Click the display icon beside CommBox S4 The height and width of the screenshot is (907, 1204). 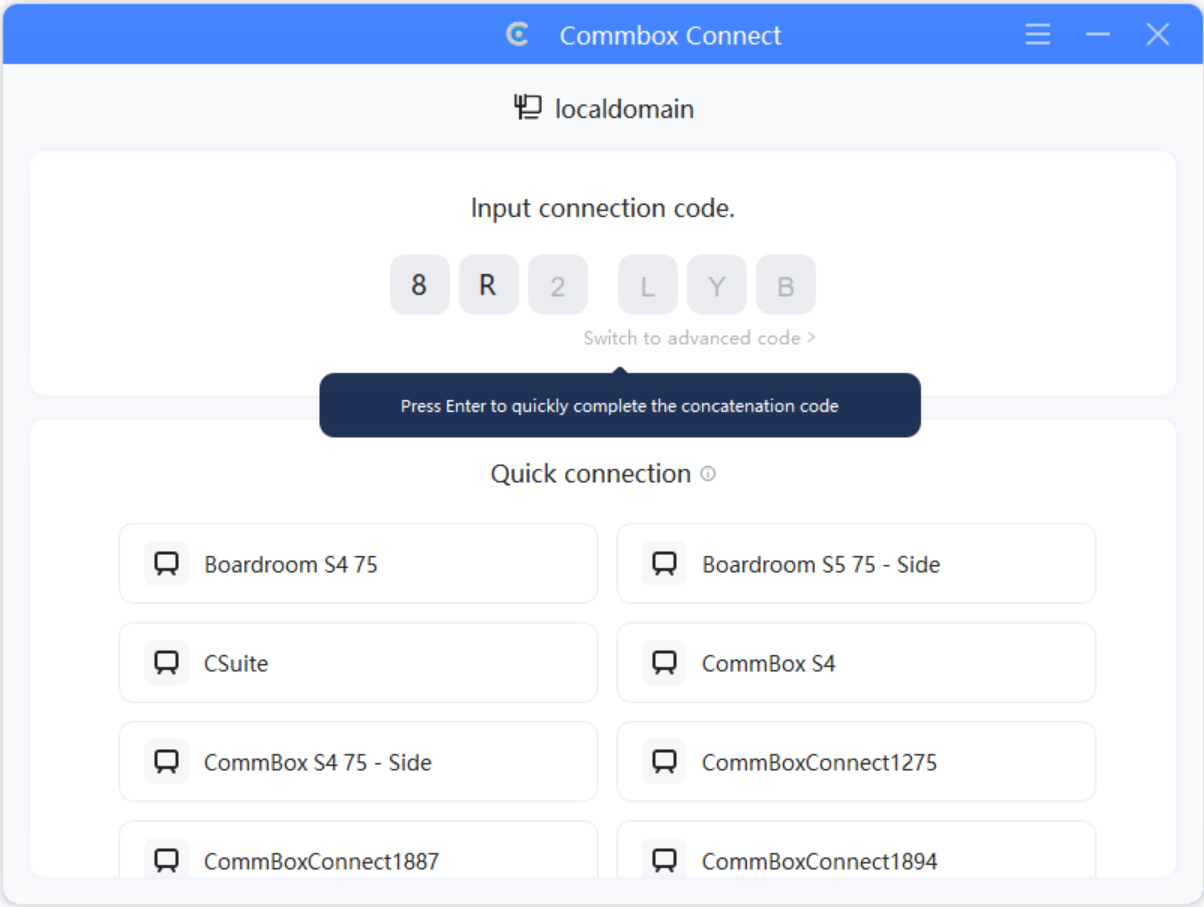[x=663, y=662]
